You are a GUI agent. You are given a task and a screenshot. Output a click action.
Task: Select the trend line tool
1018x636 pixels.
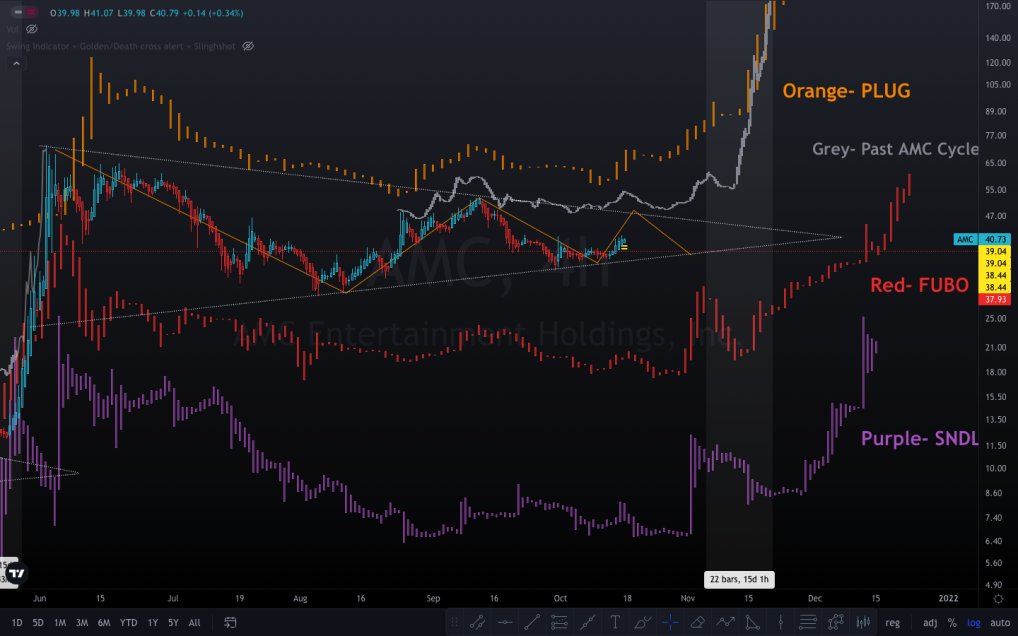click(532, 622)
